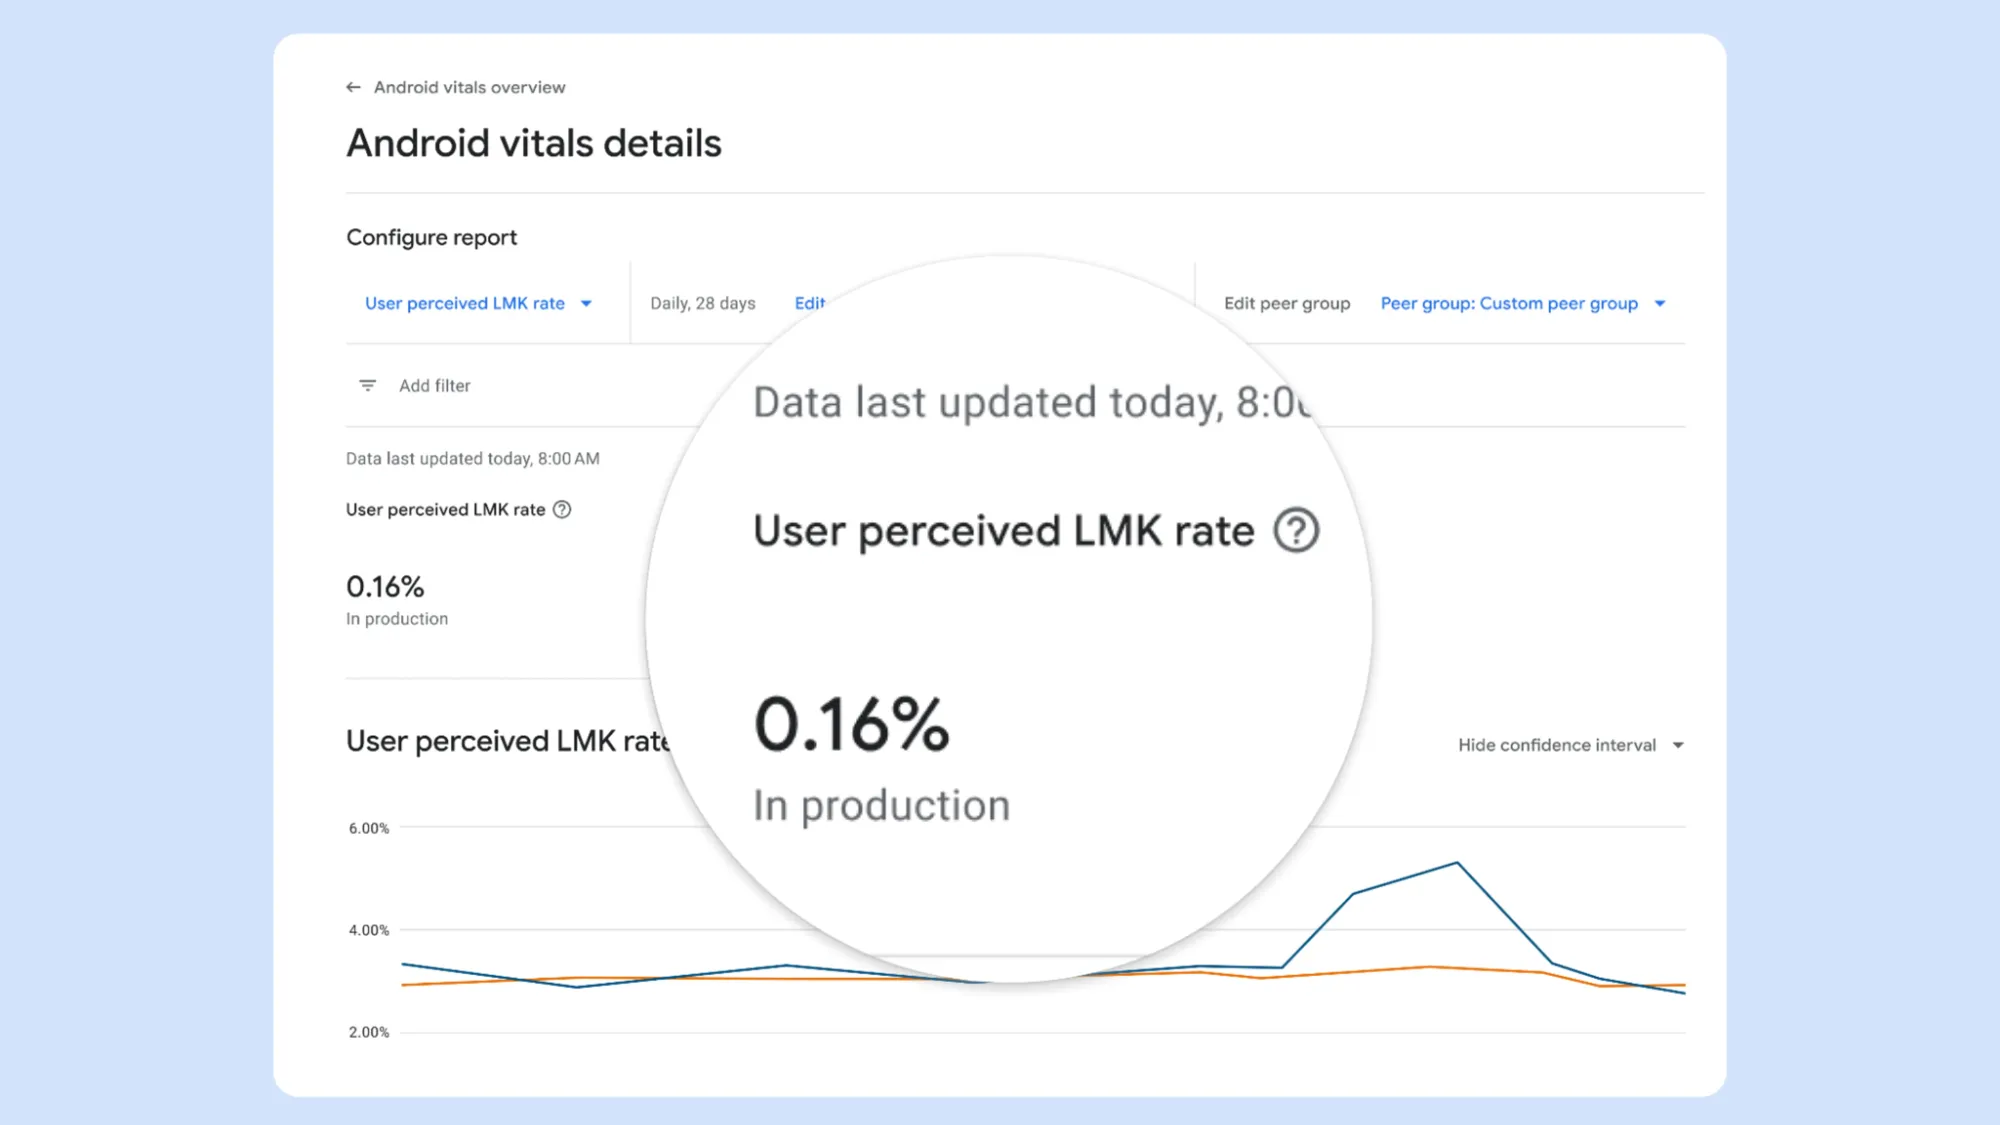The width and height of the screenshot is (2000, 1125).
Task: Click the back arrow to Android vitals overview
Action: [x=352, y=87]
